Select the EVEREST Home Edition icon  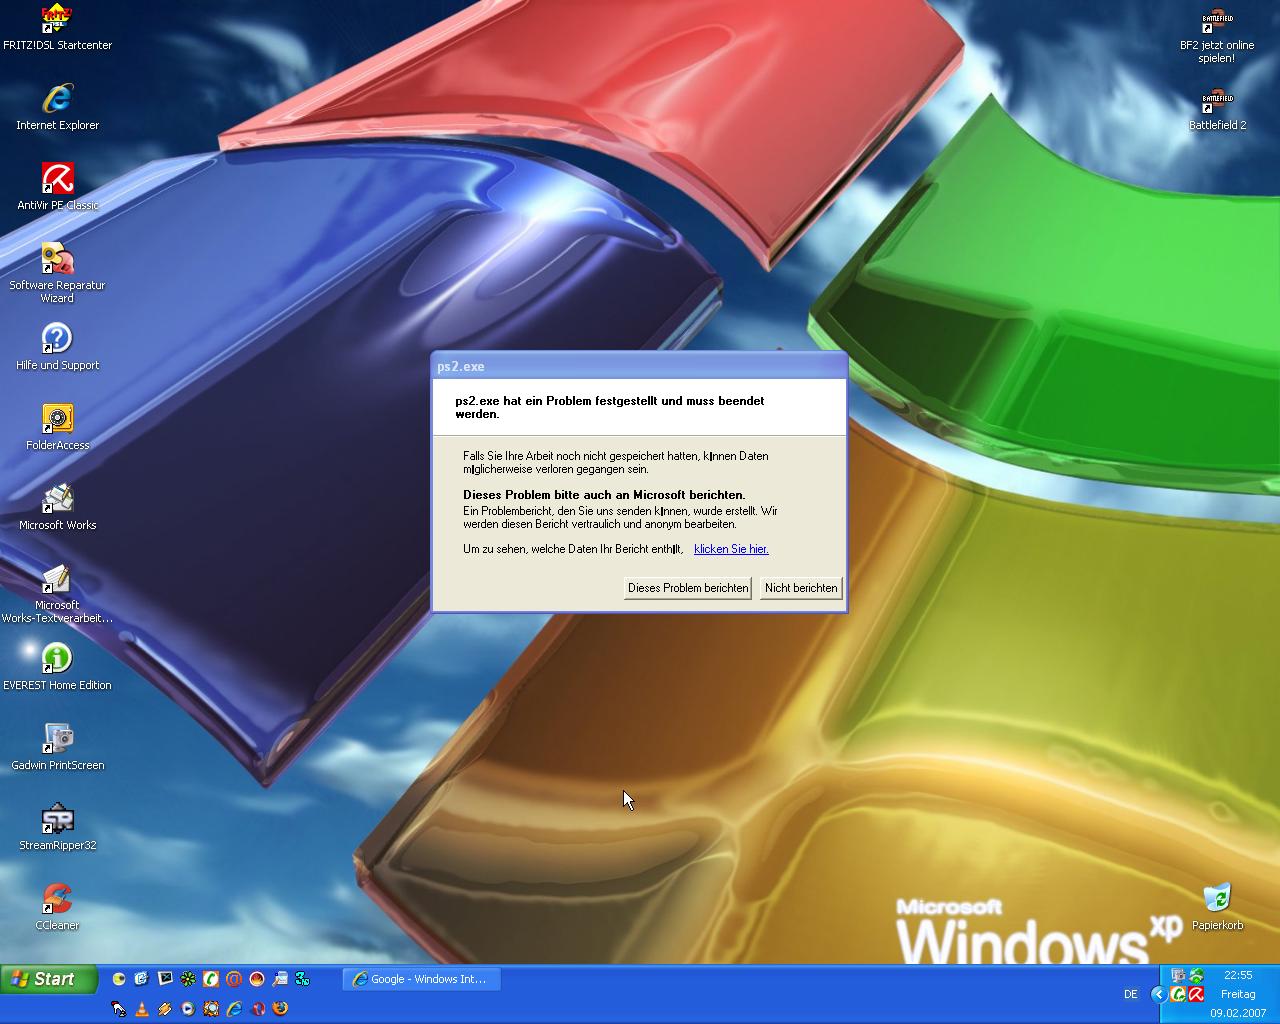[57, 667]
